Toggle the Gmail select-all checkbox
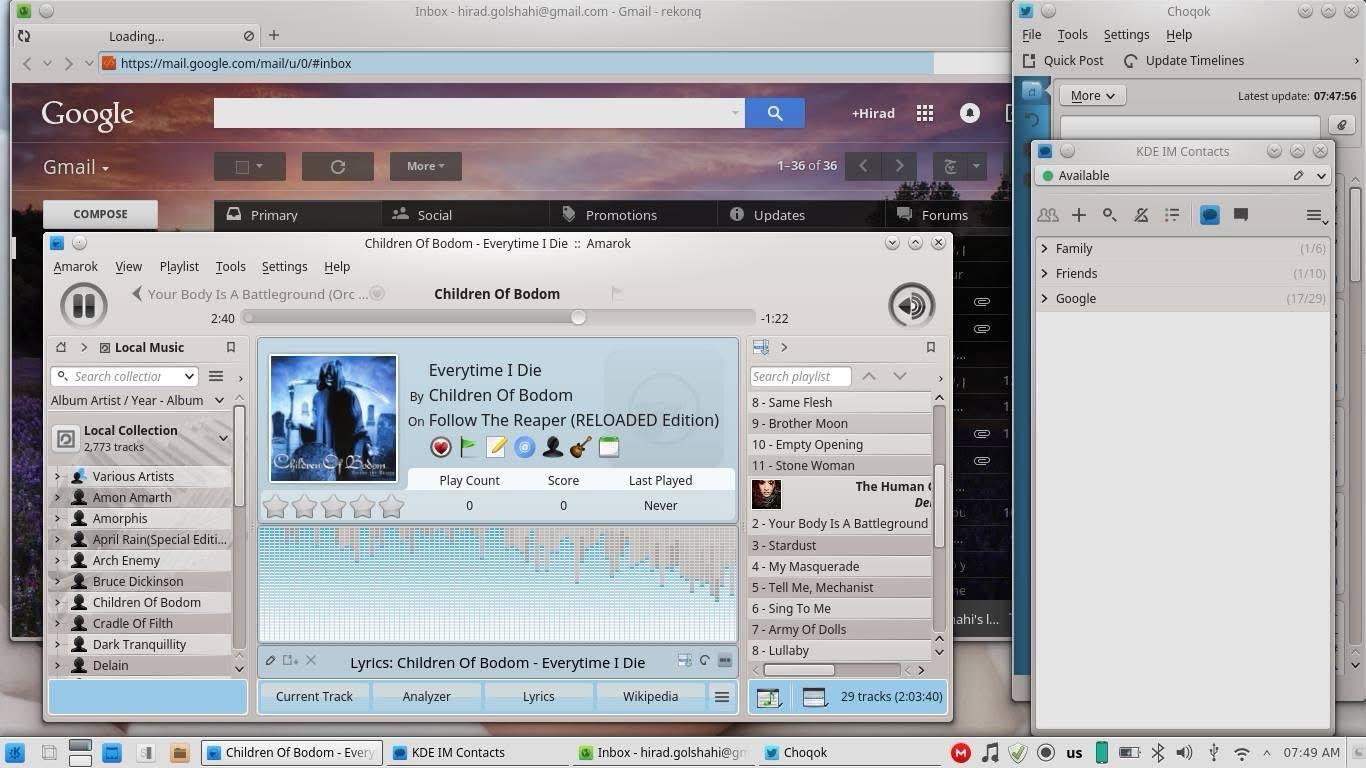Screen dimensions: 1366x768 (242, 166)
